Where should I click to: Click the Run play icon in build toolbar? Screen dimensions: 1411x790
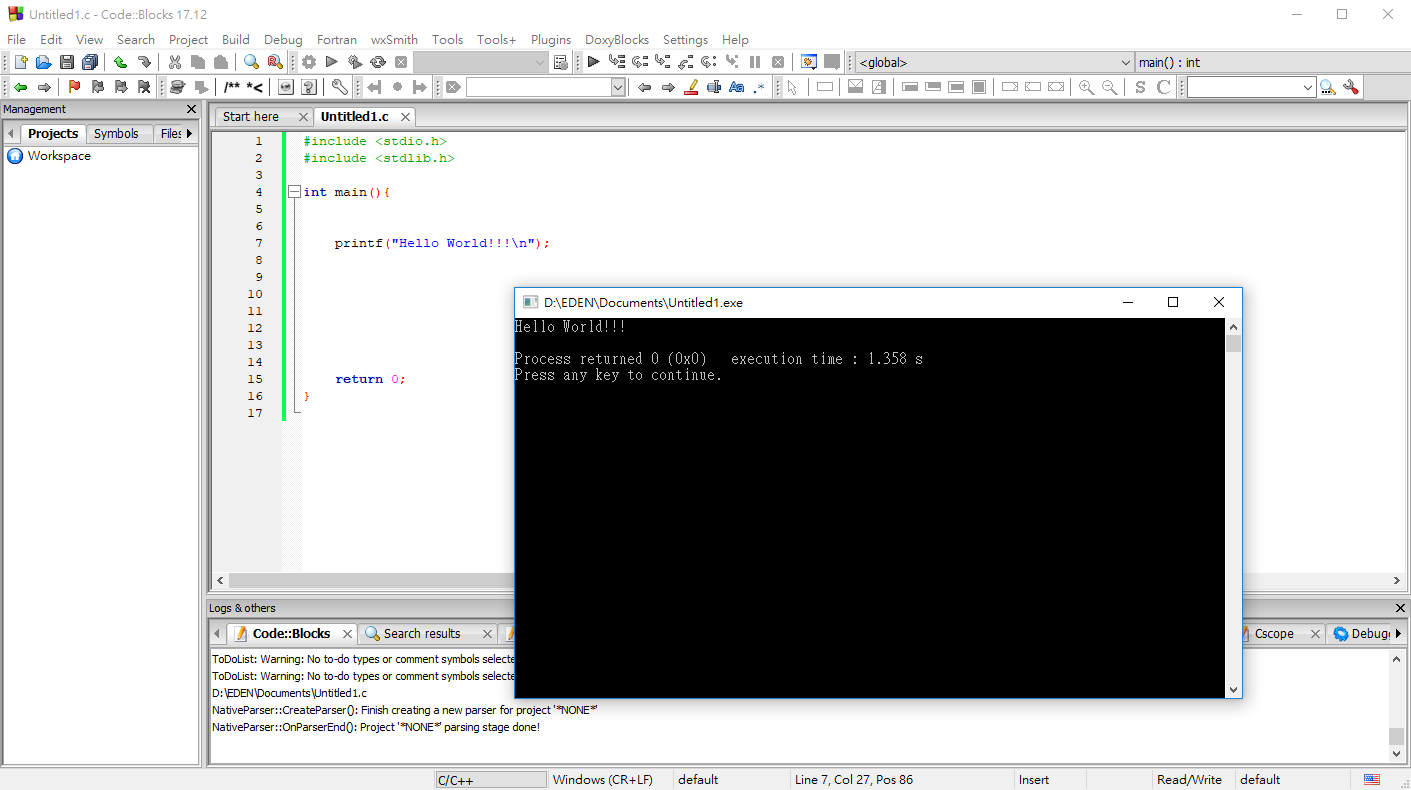[x=332, y=62]
